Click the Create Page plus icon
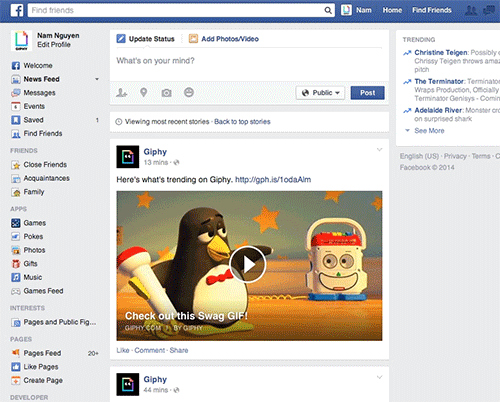 (x=16, y=380)
